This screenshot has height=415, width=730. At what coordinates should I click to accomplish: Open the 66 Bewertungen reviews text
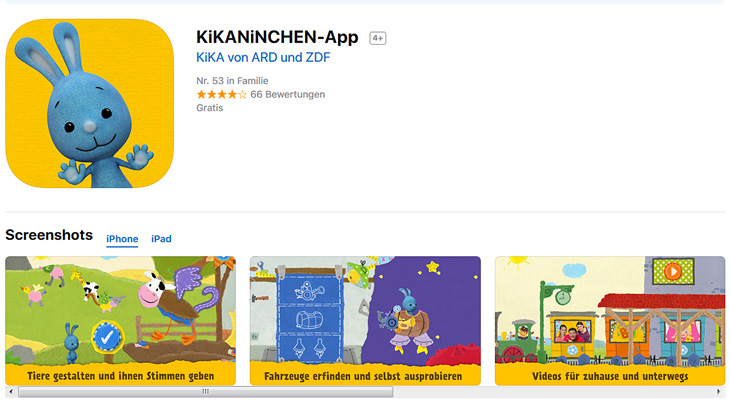(x=288, y=95)
